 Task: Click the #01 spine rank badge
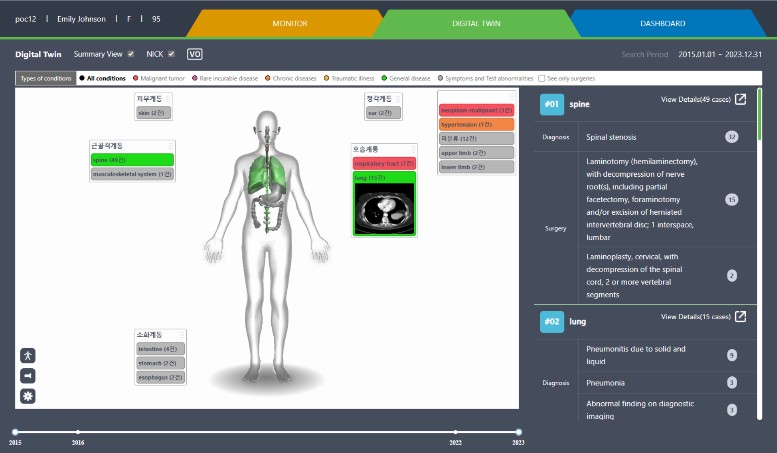[x=552, y=104]
